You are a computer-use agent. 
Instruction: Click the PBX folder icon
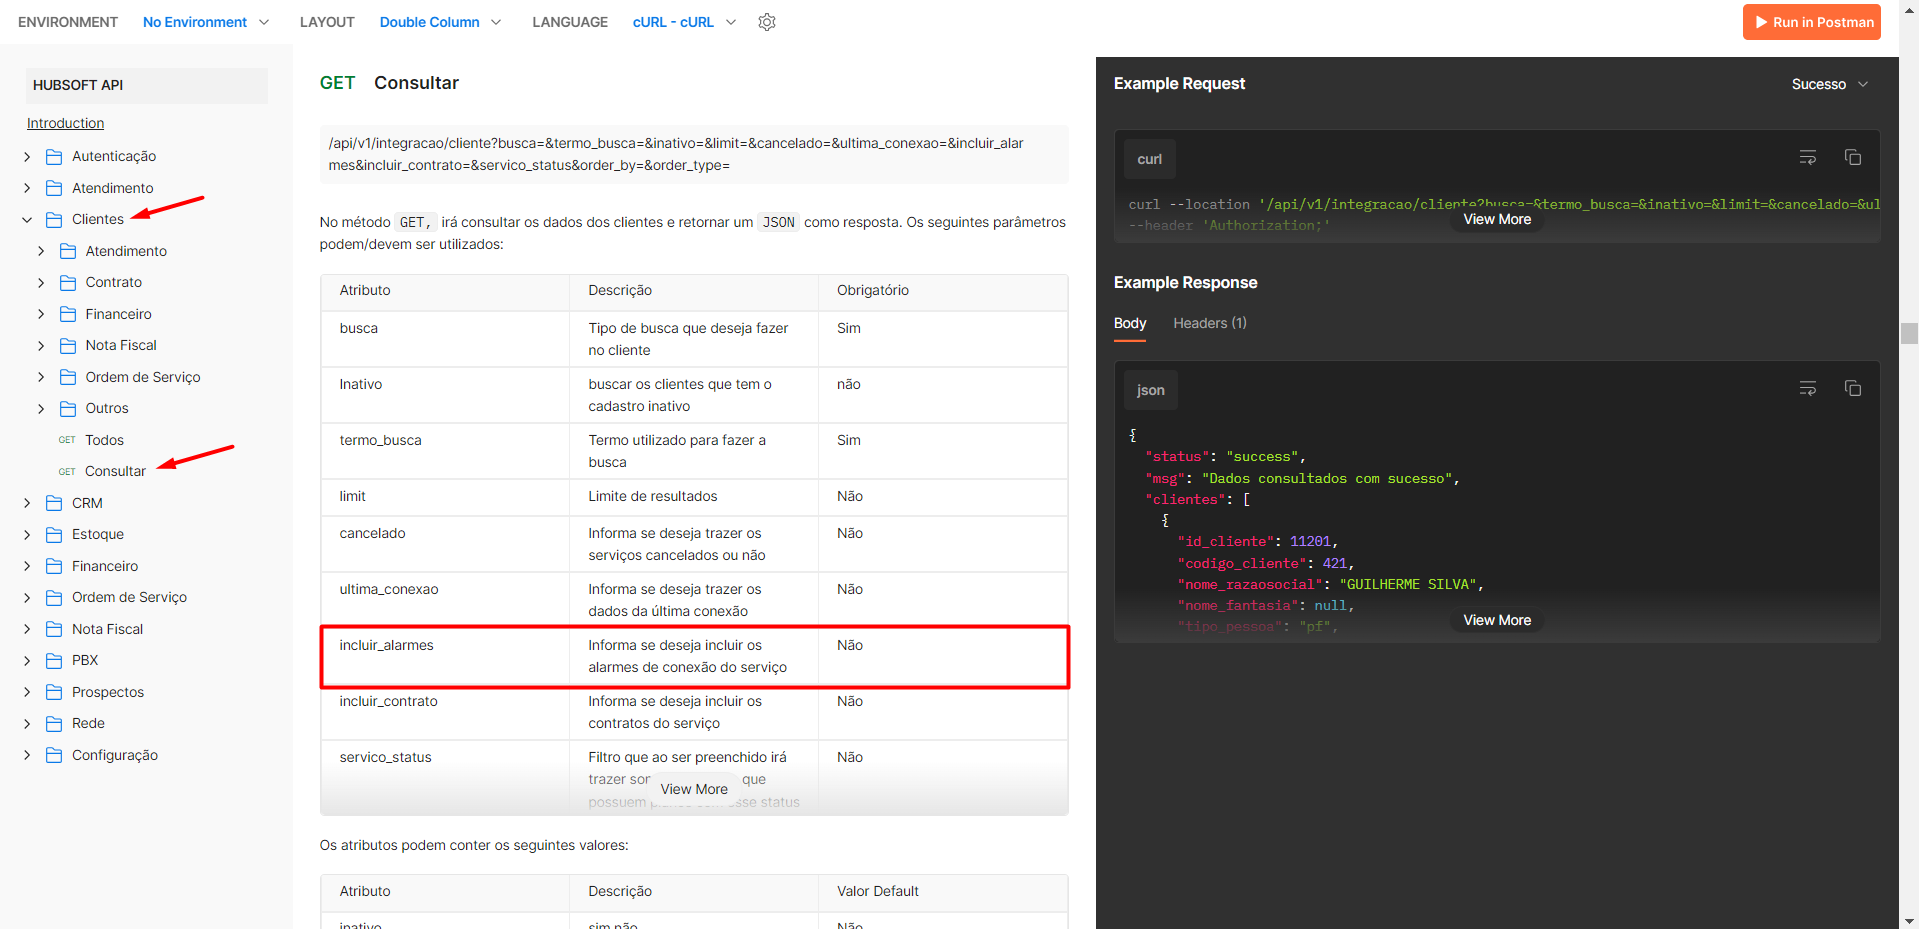click(x=54, y=660)
